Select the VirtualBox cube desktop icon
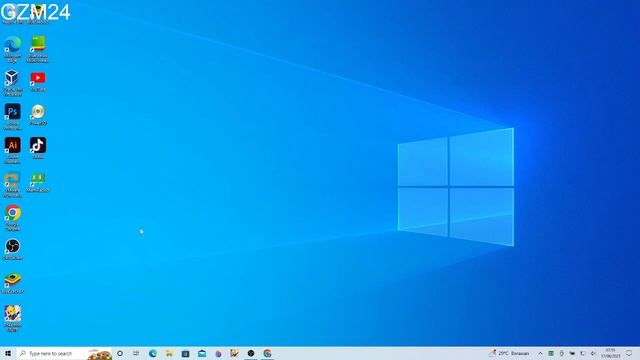Screen dimensions: 640x360 click(x=12, y=83)
